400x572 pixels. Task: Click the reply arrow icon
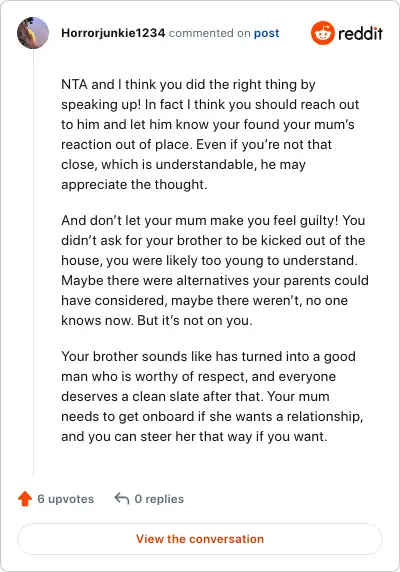pos(122,499)
